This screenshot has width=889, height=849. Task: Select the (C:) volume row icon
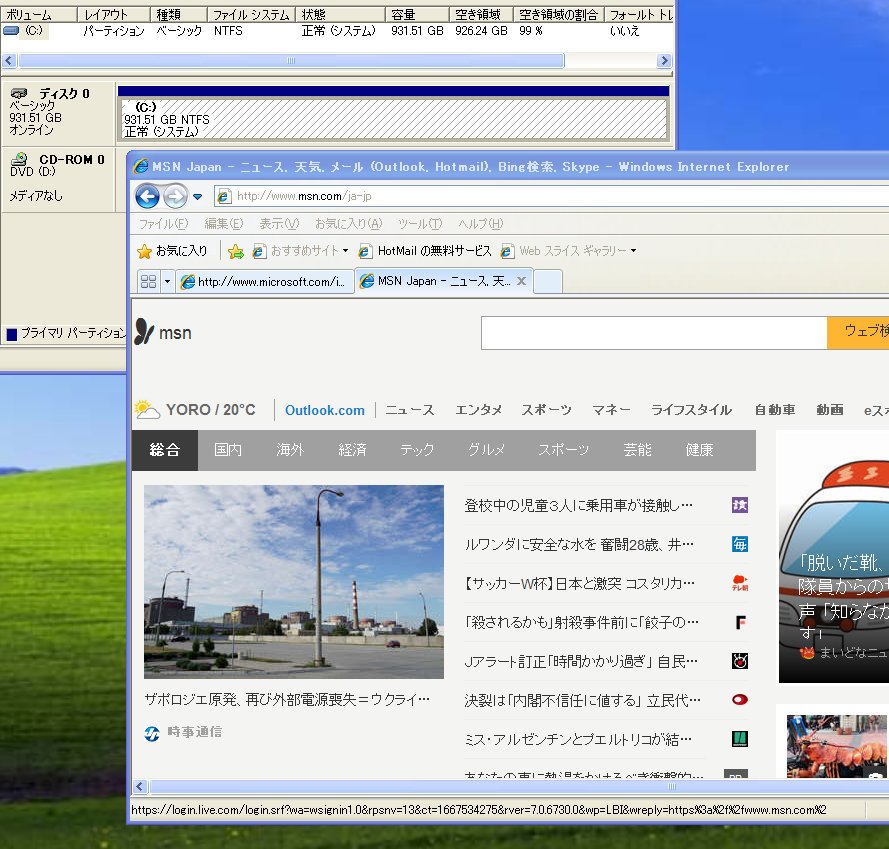(11, 31)
